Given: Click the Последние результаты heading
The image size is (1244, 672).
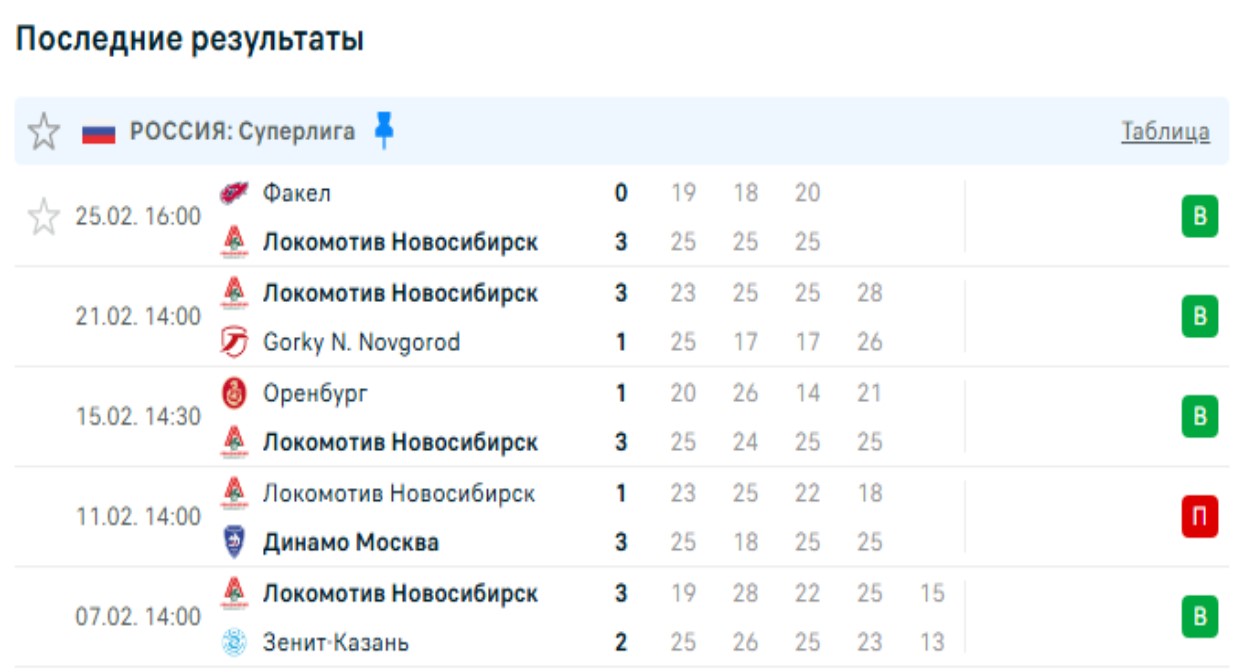Looking at the screenshot, I should pos(189,39).
